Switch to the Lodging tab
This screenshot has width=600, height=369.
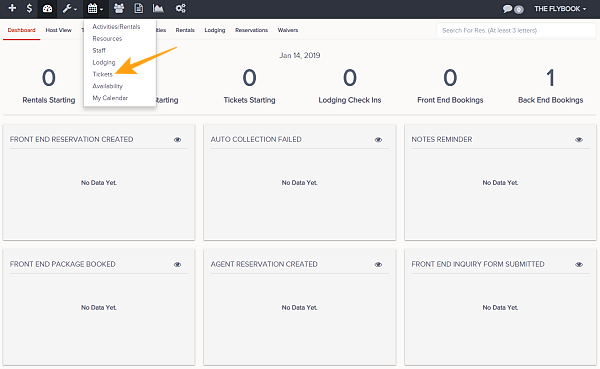pos(215,30)
